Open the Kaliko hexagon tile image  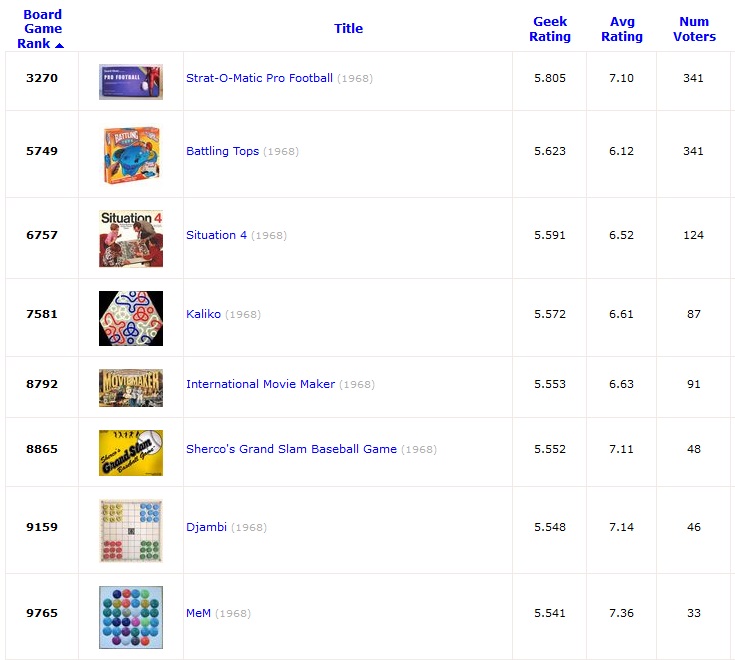click(x=131, y=318)
